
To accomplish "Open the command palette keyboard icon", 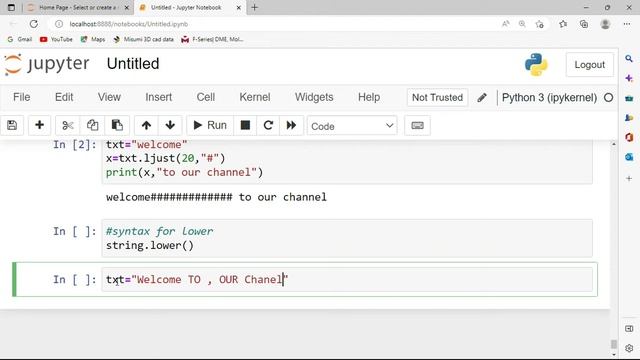I will click(417, 125).
